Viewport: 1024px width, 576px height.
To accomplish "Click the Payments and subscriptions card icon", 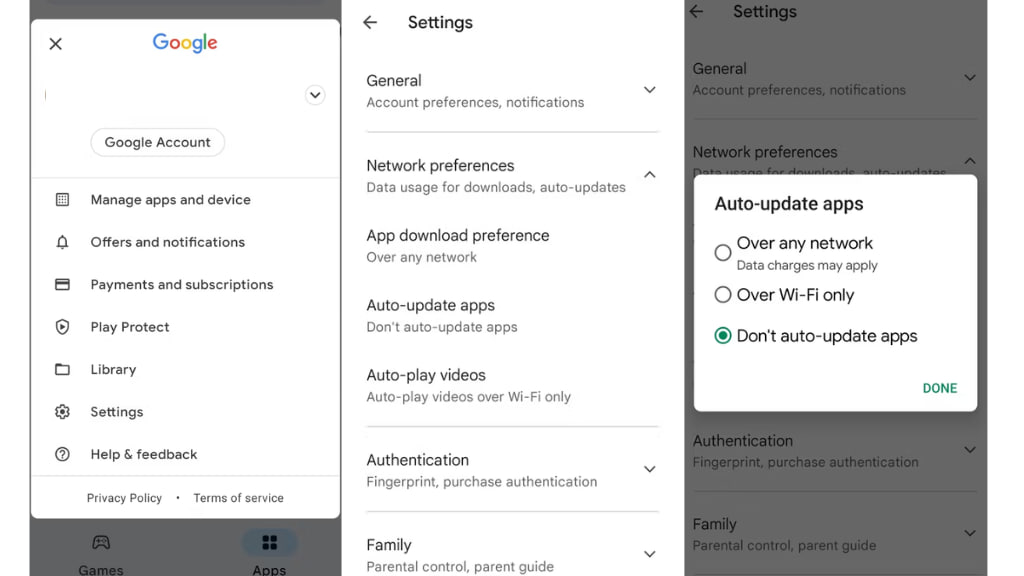I will point(62,285).
